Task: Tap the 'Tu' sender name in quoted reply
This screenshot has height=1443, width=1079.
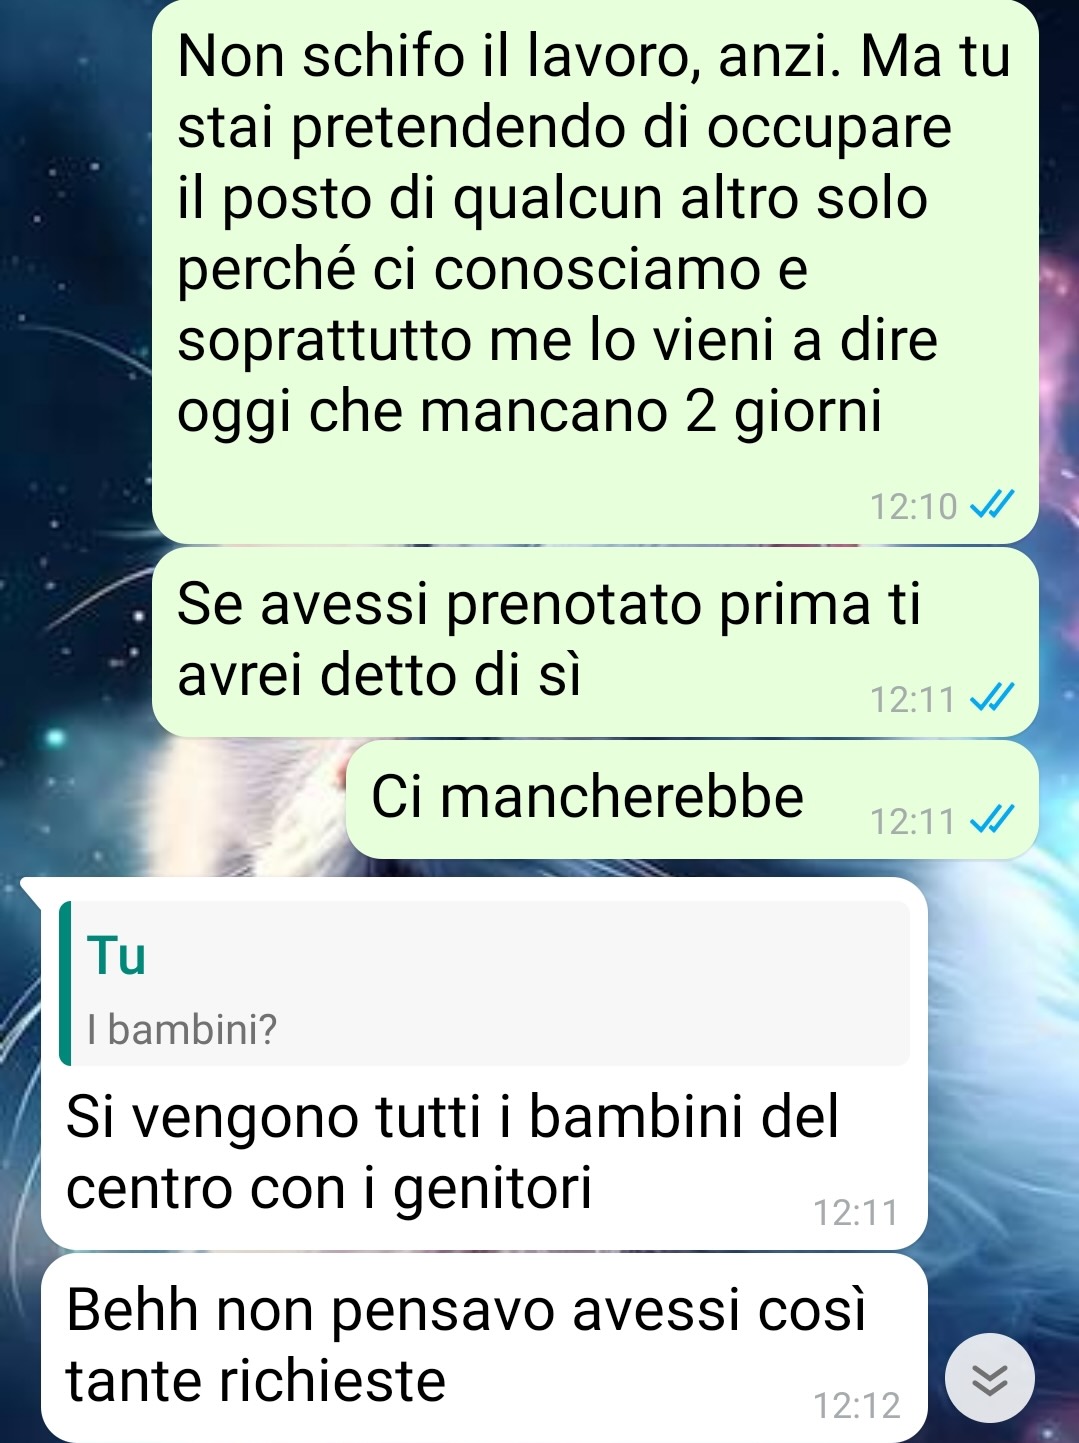Action: [x=117, y=955]
